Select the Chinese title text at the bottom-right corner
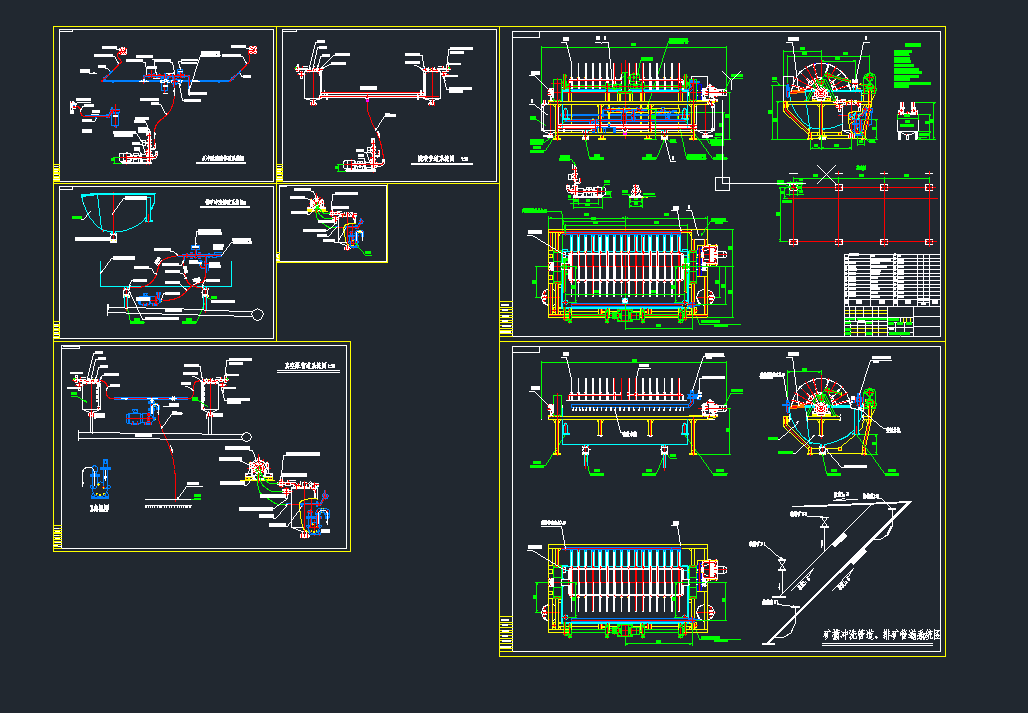 pos(881,634)
